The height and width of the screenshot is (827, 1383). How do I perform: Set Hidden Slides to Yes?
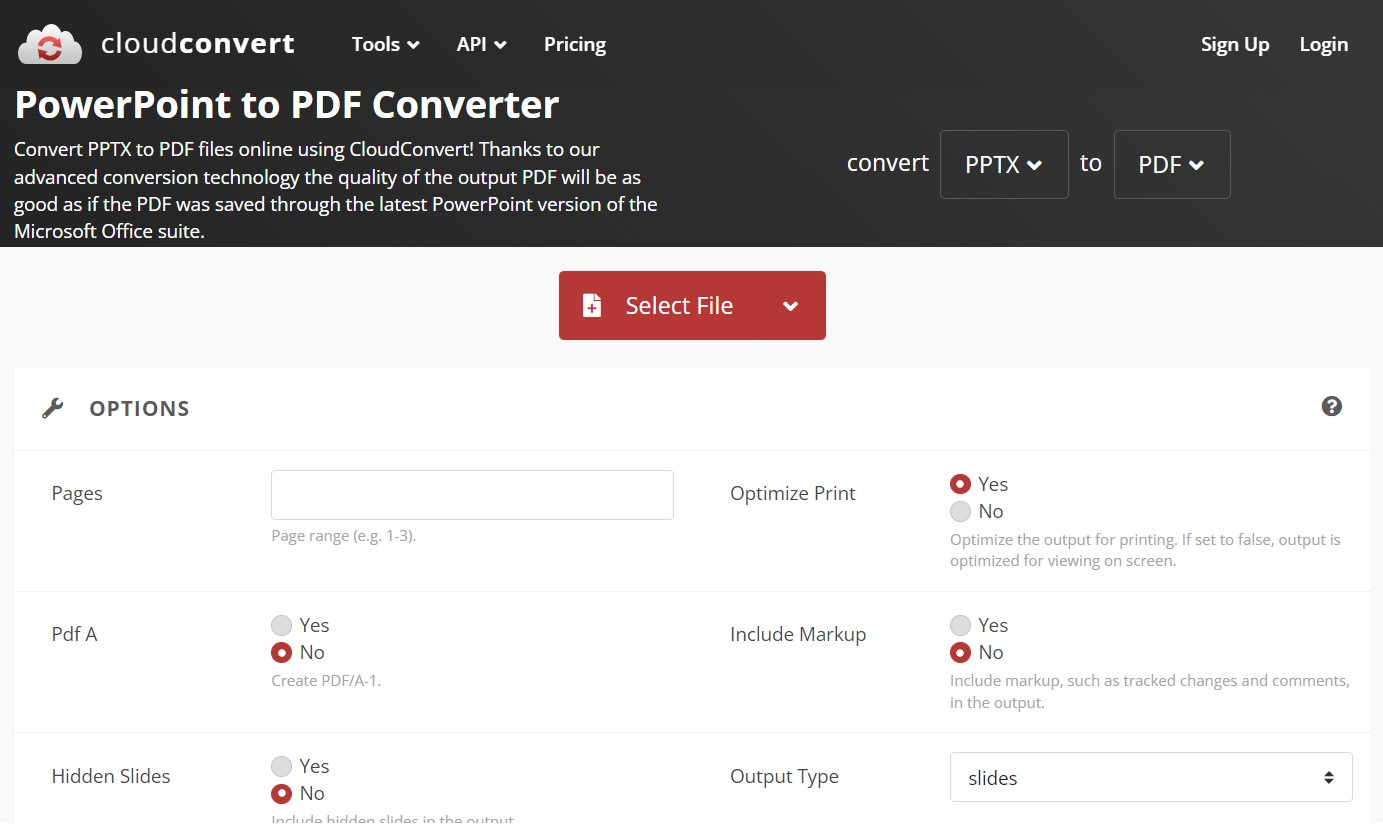click(x=281, y=766)
